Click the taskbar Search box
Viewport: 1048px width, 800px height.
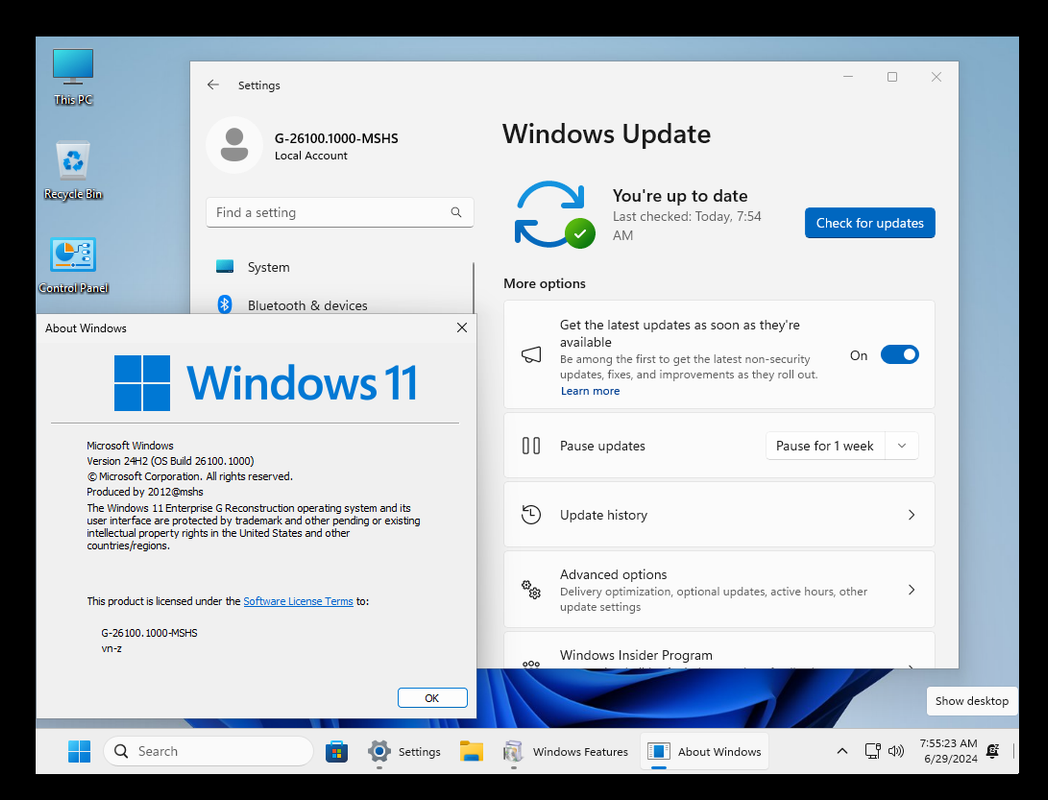point(209,751)
